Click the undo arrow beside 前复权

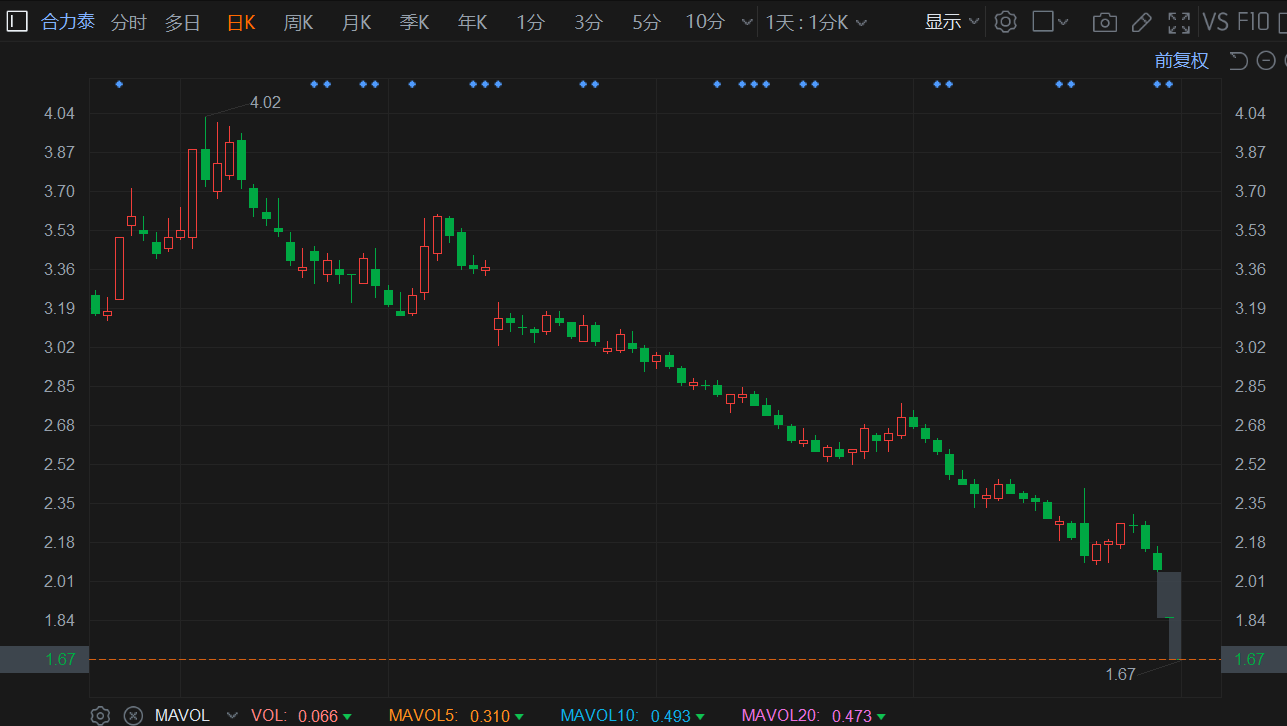click(1238, 61)
